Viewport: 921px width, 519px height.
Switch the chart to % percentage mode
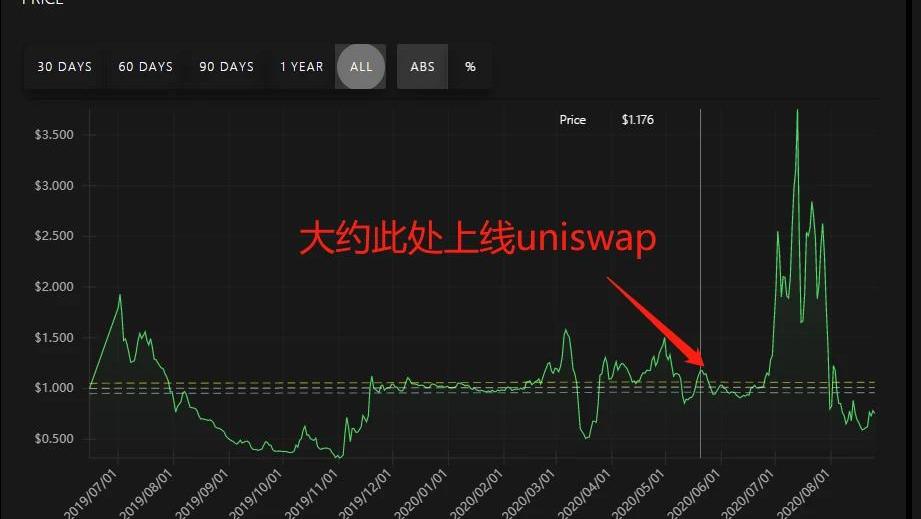pyautogui.click(x=470, y=67)
